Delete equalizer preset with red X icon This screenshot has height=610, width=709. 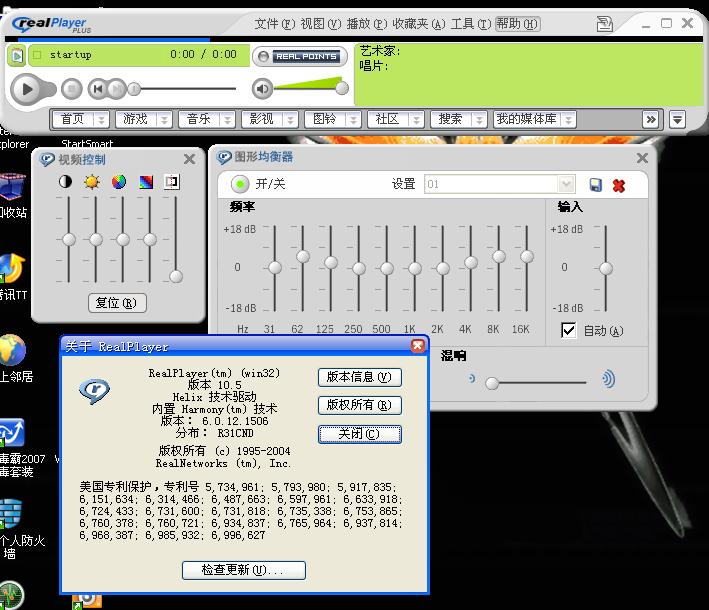(619, 185)
